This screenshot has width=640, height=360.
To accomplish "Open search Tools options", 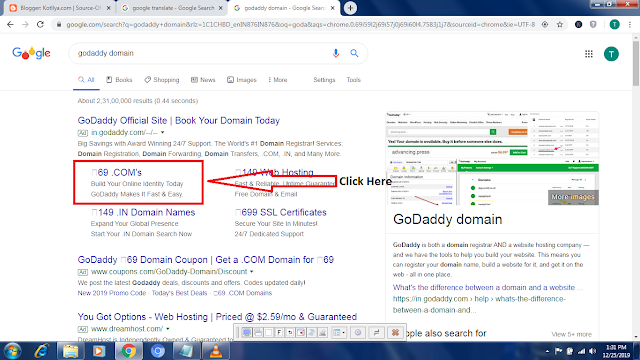I will click(353, 80).
